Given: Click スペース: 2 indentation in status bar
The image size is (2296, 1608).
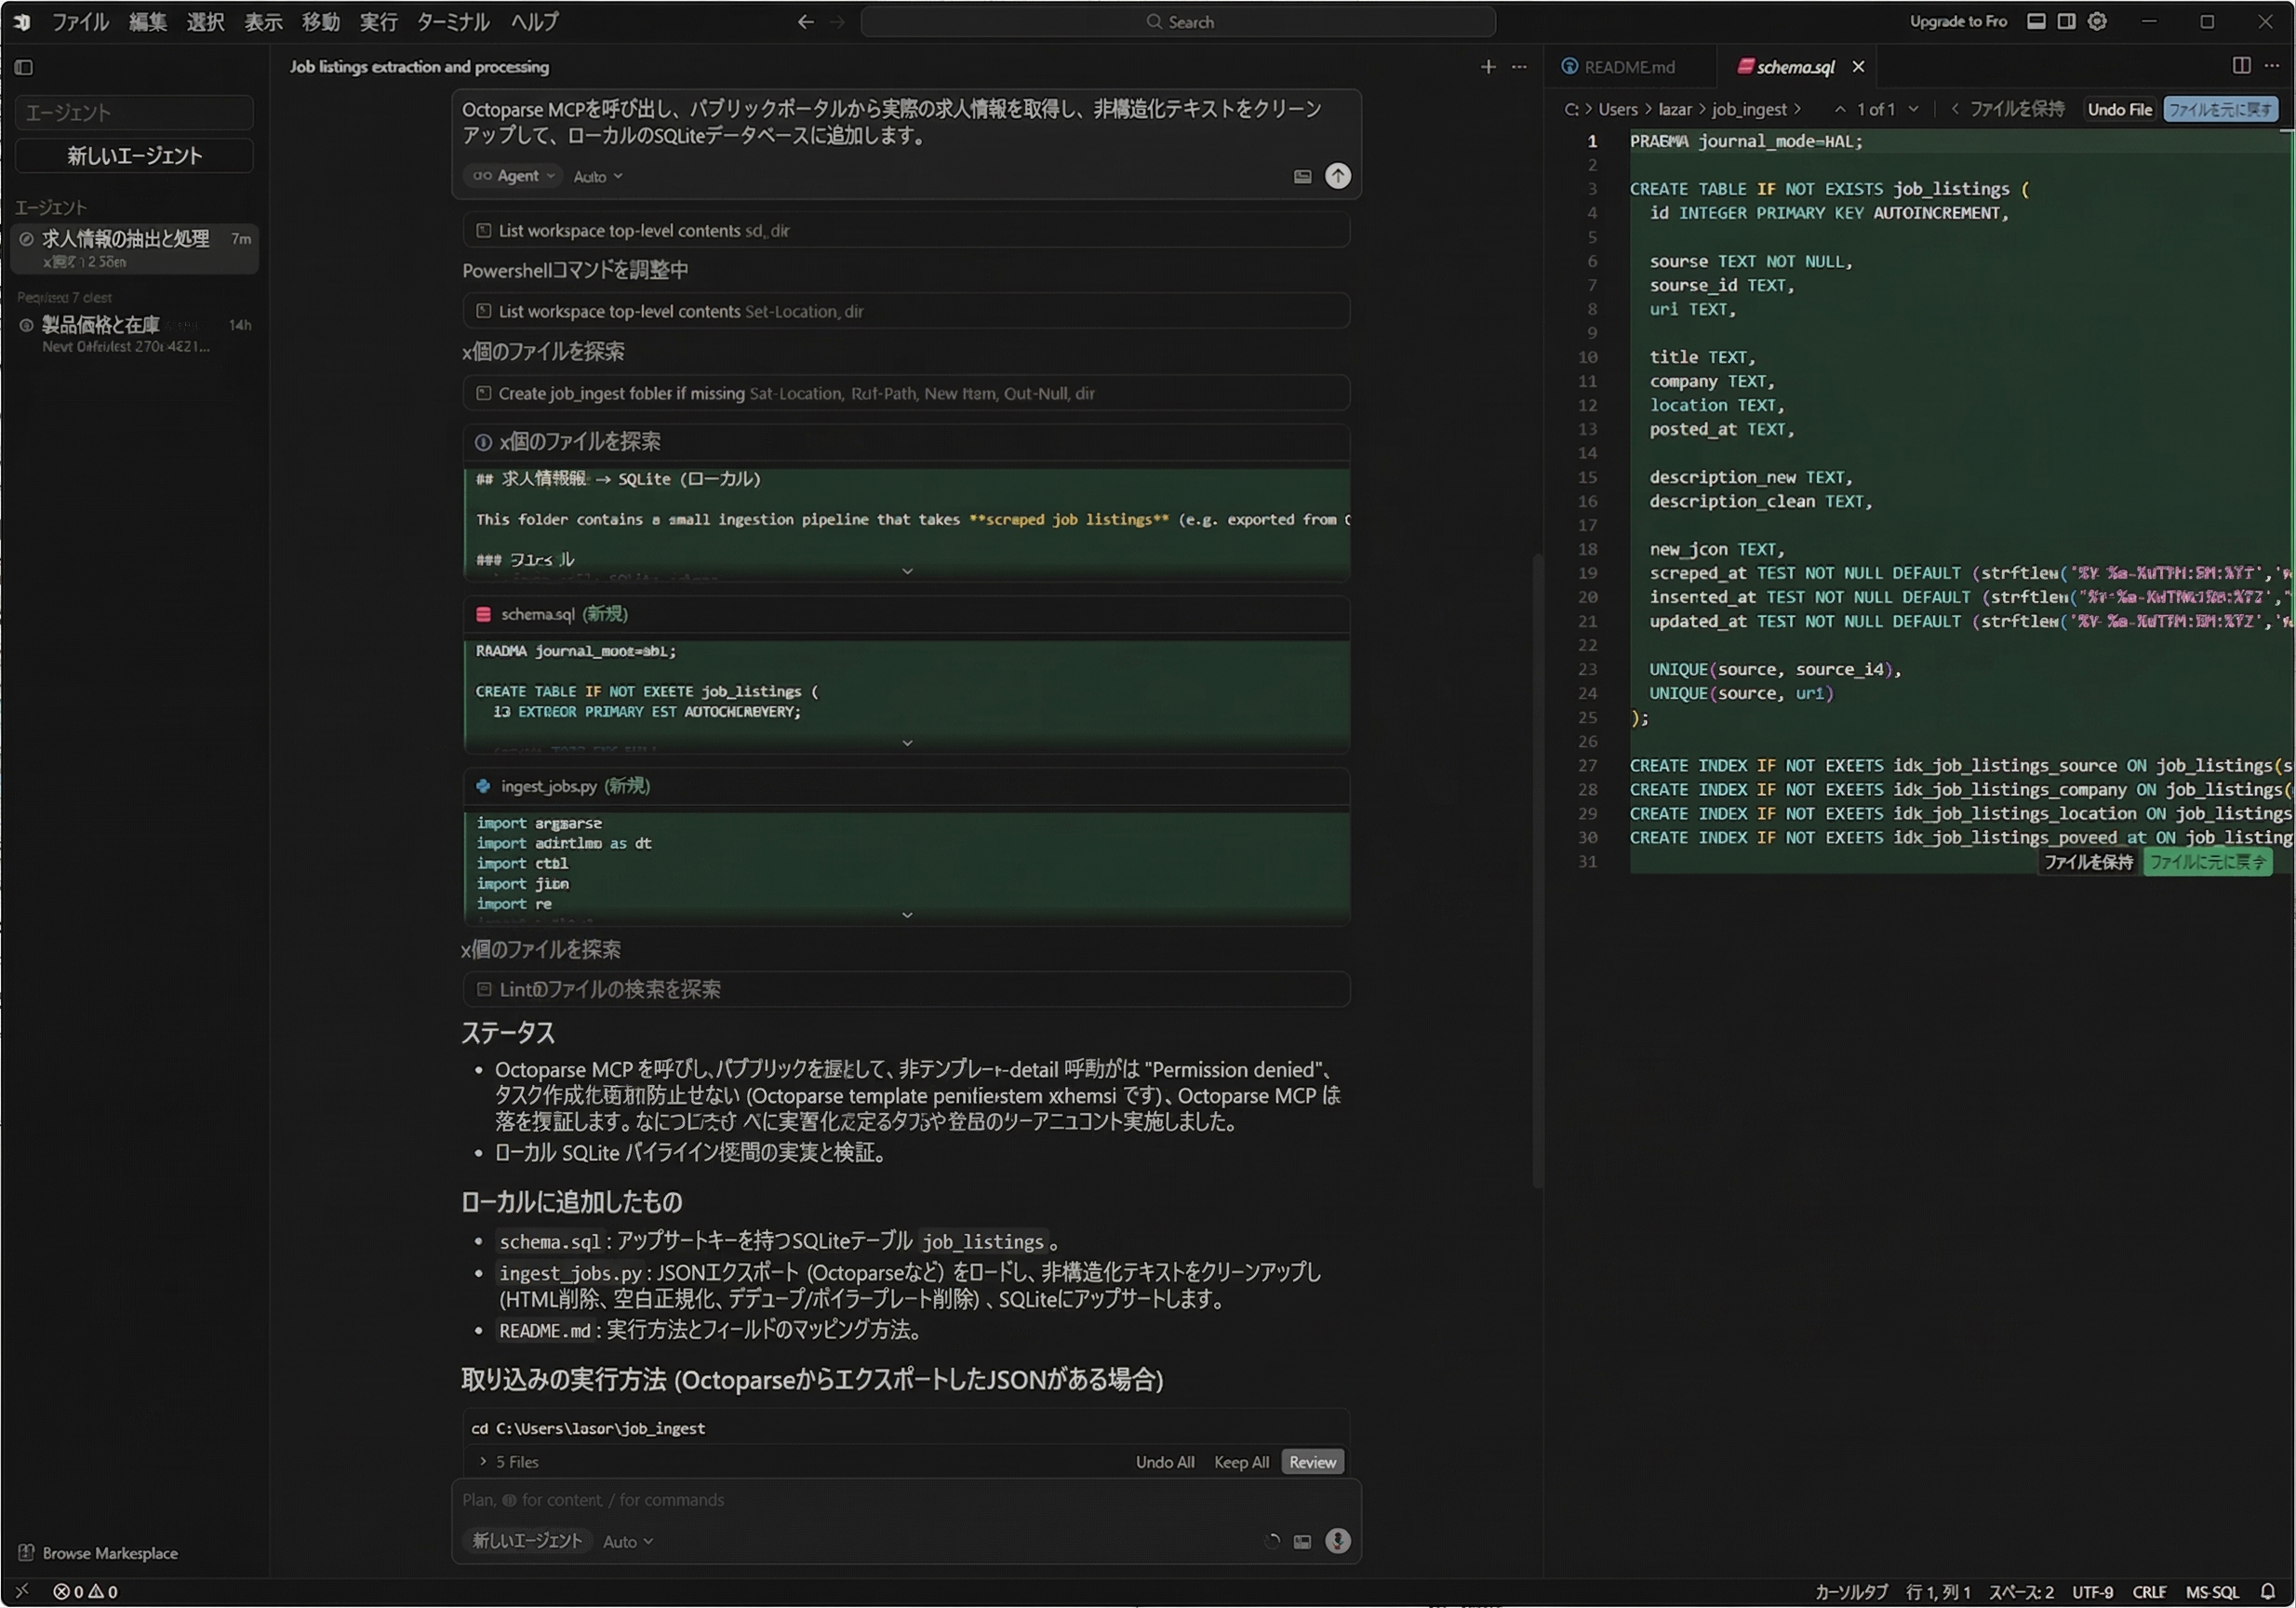Looking at the screenshot, I should 2020,1591.
